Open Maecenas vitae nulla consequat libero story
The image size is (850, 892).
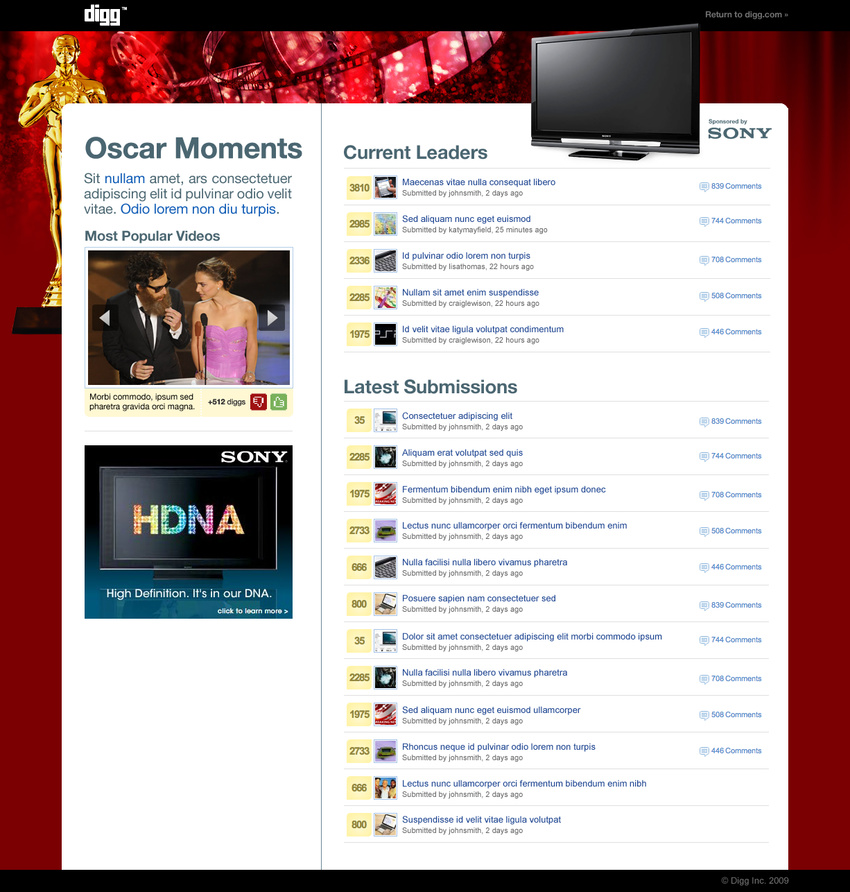point(478,182)
